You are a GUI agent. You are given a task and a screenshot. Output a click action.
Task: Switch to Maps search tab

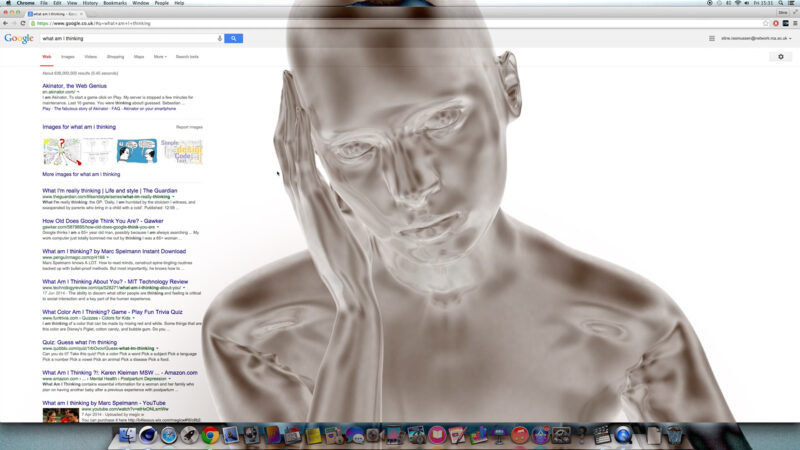pos(139,57)
